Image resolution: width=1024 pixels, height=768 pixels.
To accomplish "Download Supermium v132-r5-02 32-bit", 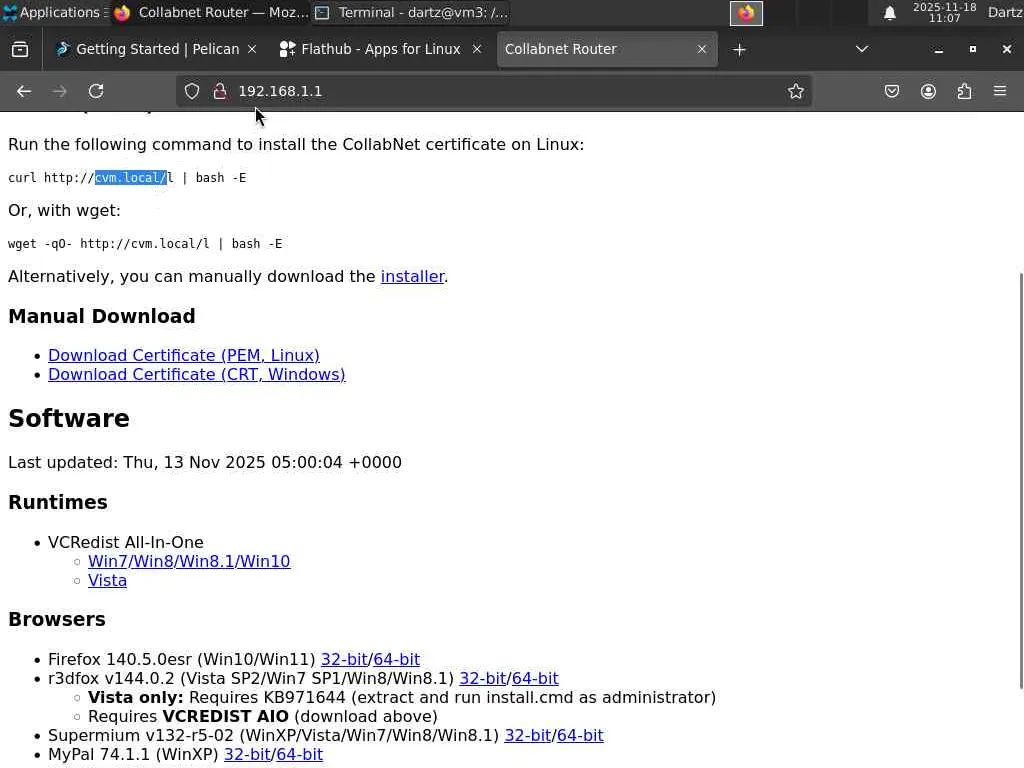I will 528,735.
